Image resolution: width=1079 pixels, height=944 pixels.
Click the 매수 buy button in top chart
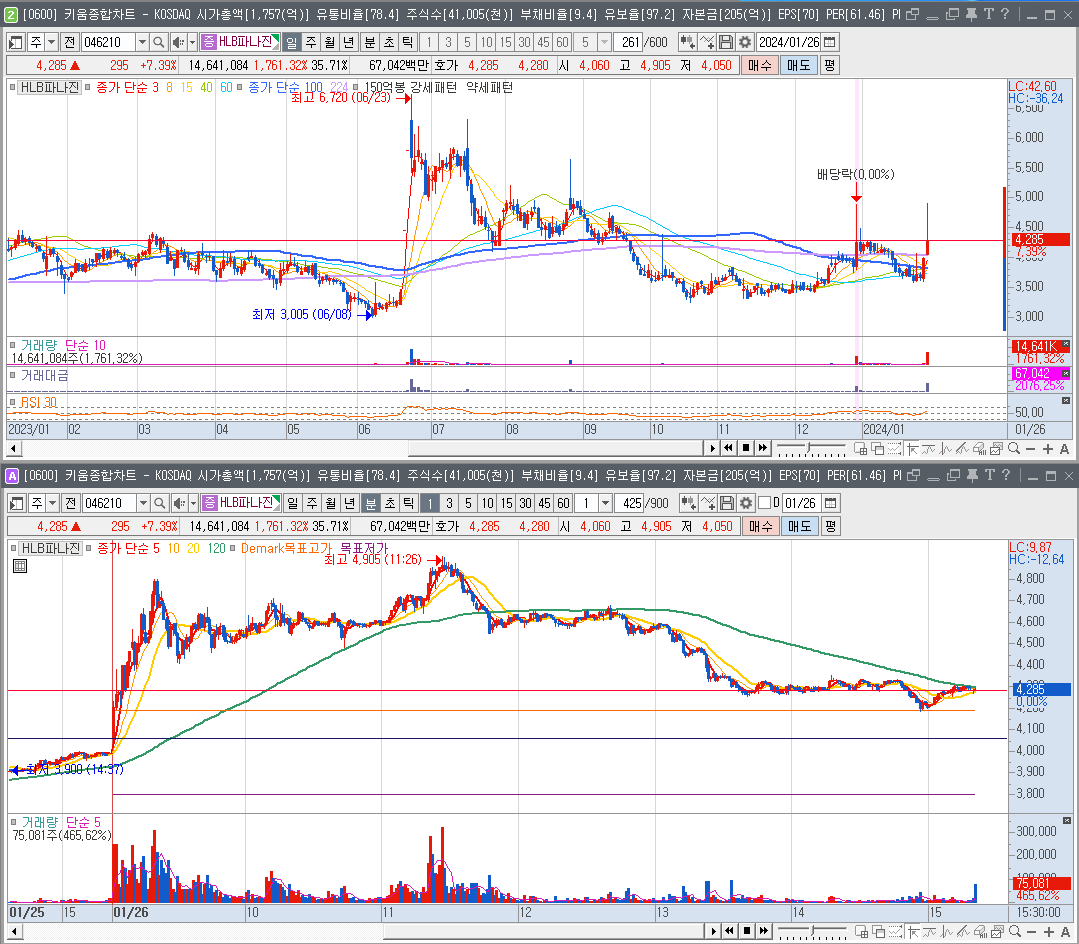coord(760,65)
